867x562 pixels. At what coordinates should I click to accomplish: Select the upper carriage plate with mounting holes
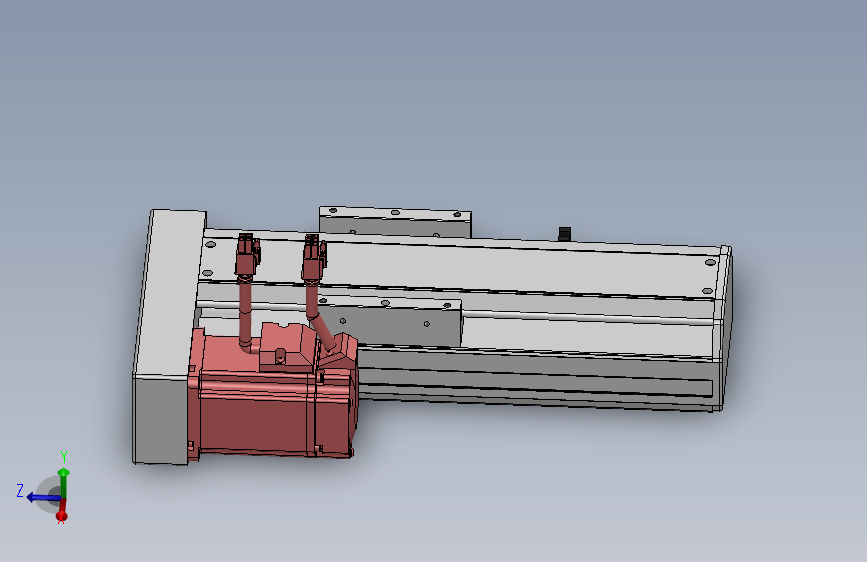click(x=395, y=222)
